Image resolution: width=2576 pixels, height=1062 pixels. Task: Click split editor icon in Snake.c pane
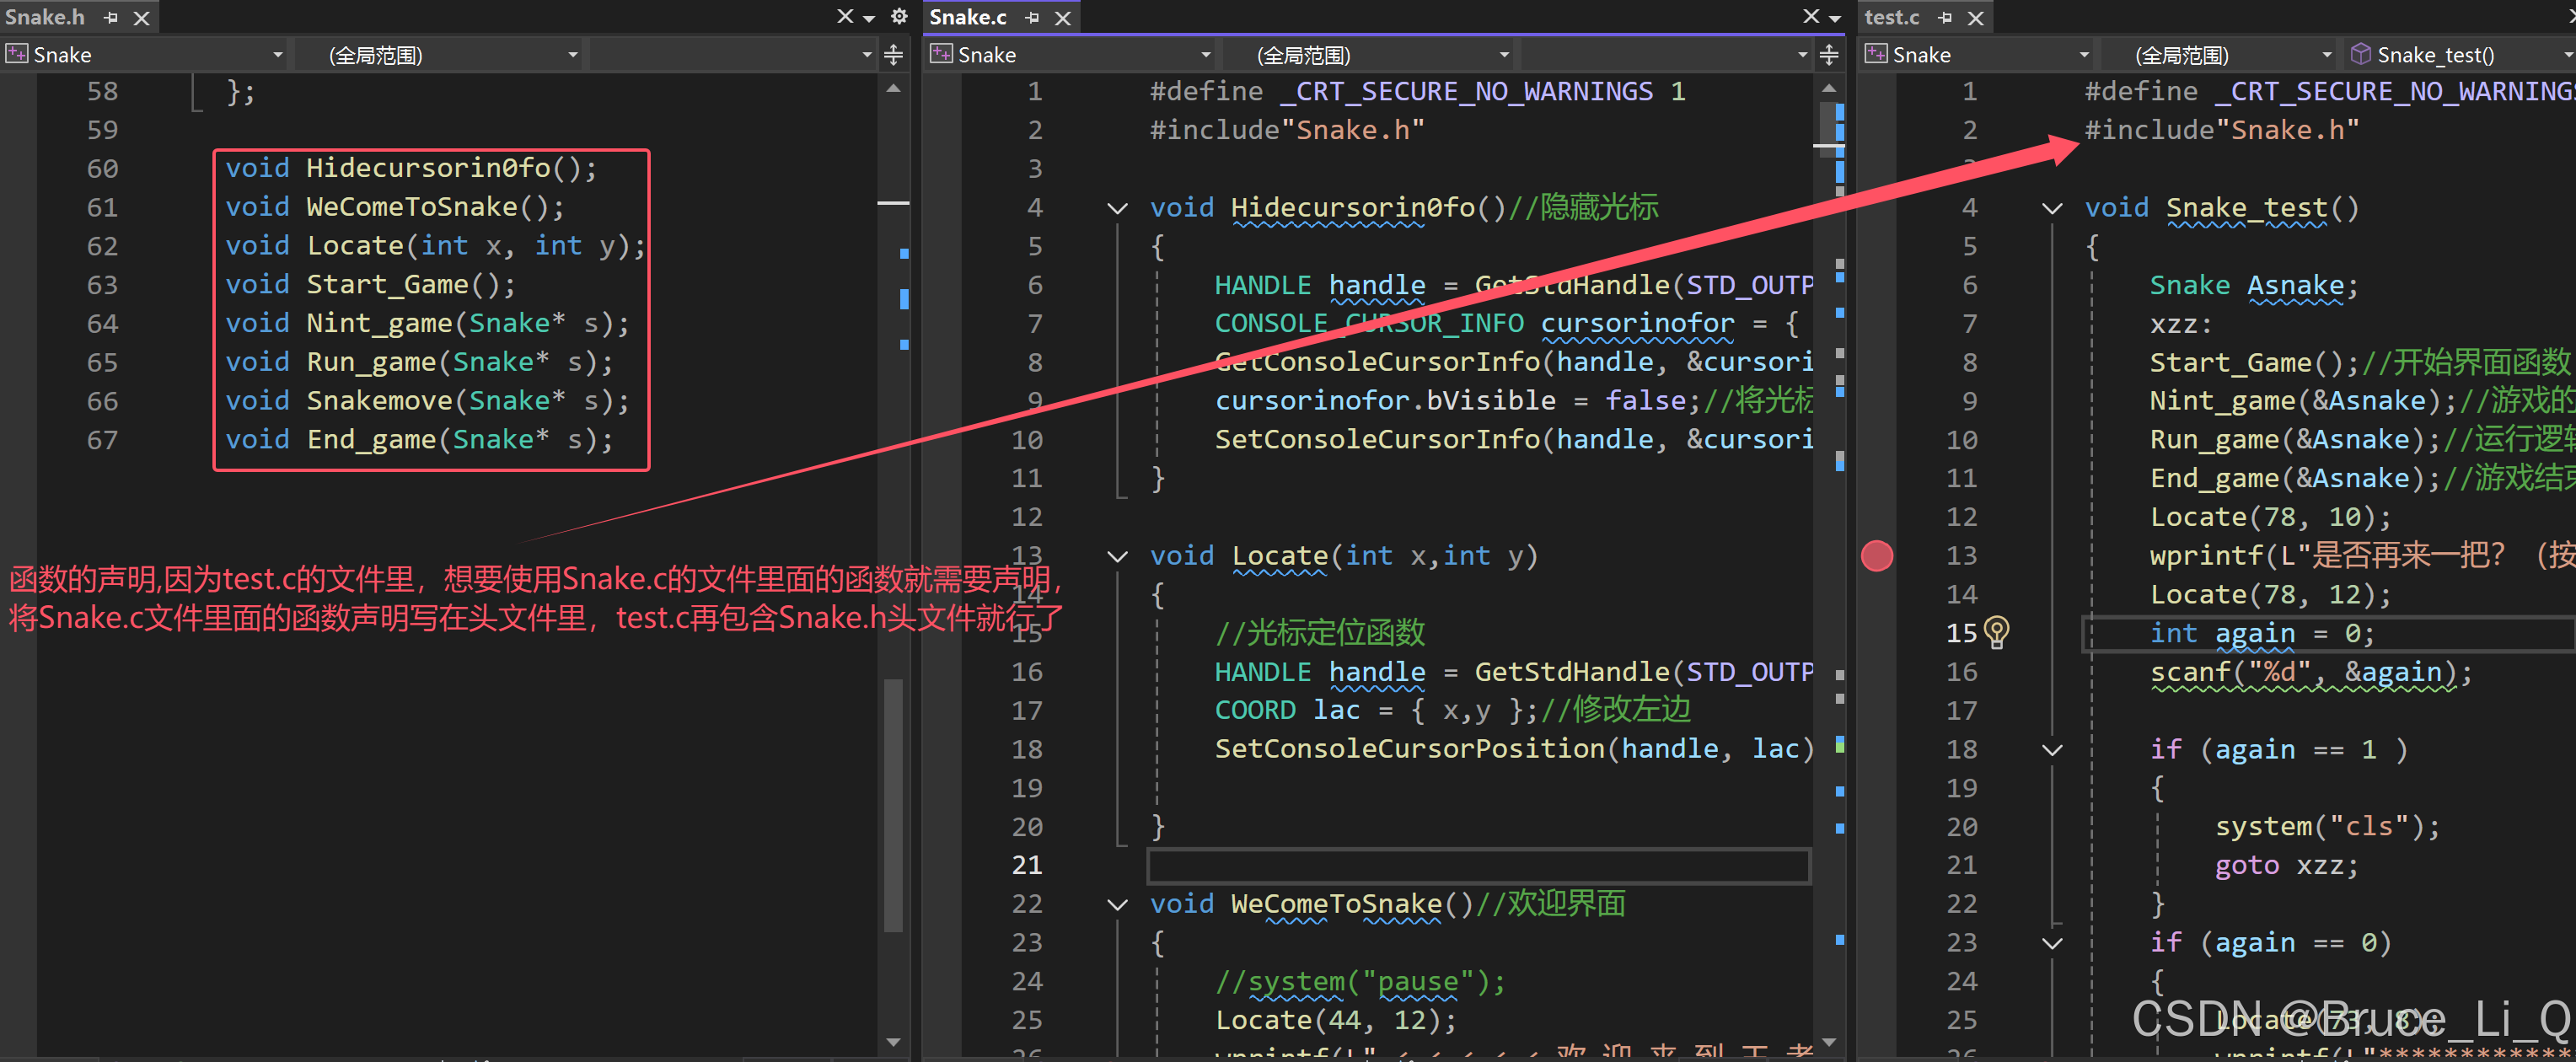click(x=1829, y=55)
